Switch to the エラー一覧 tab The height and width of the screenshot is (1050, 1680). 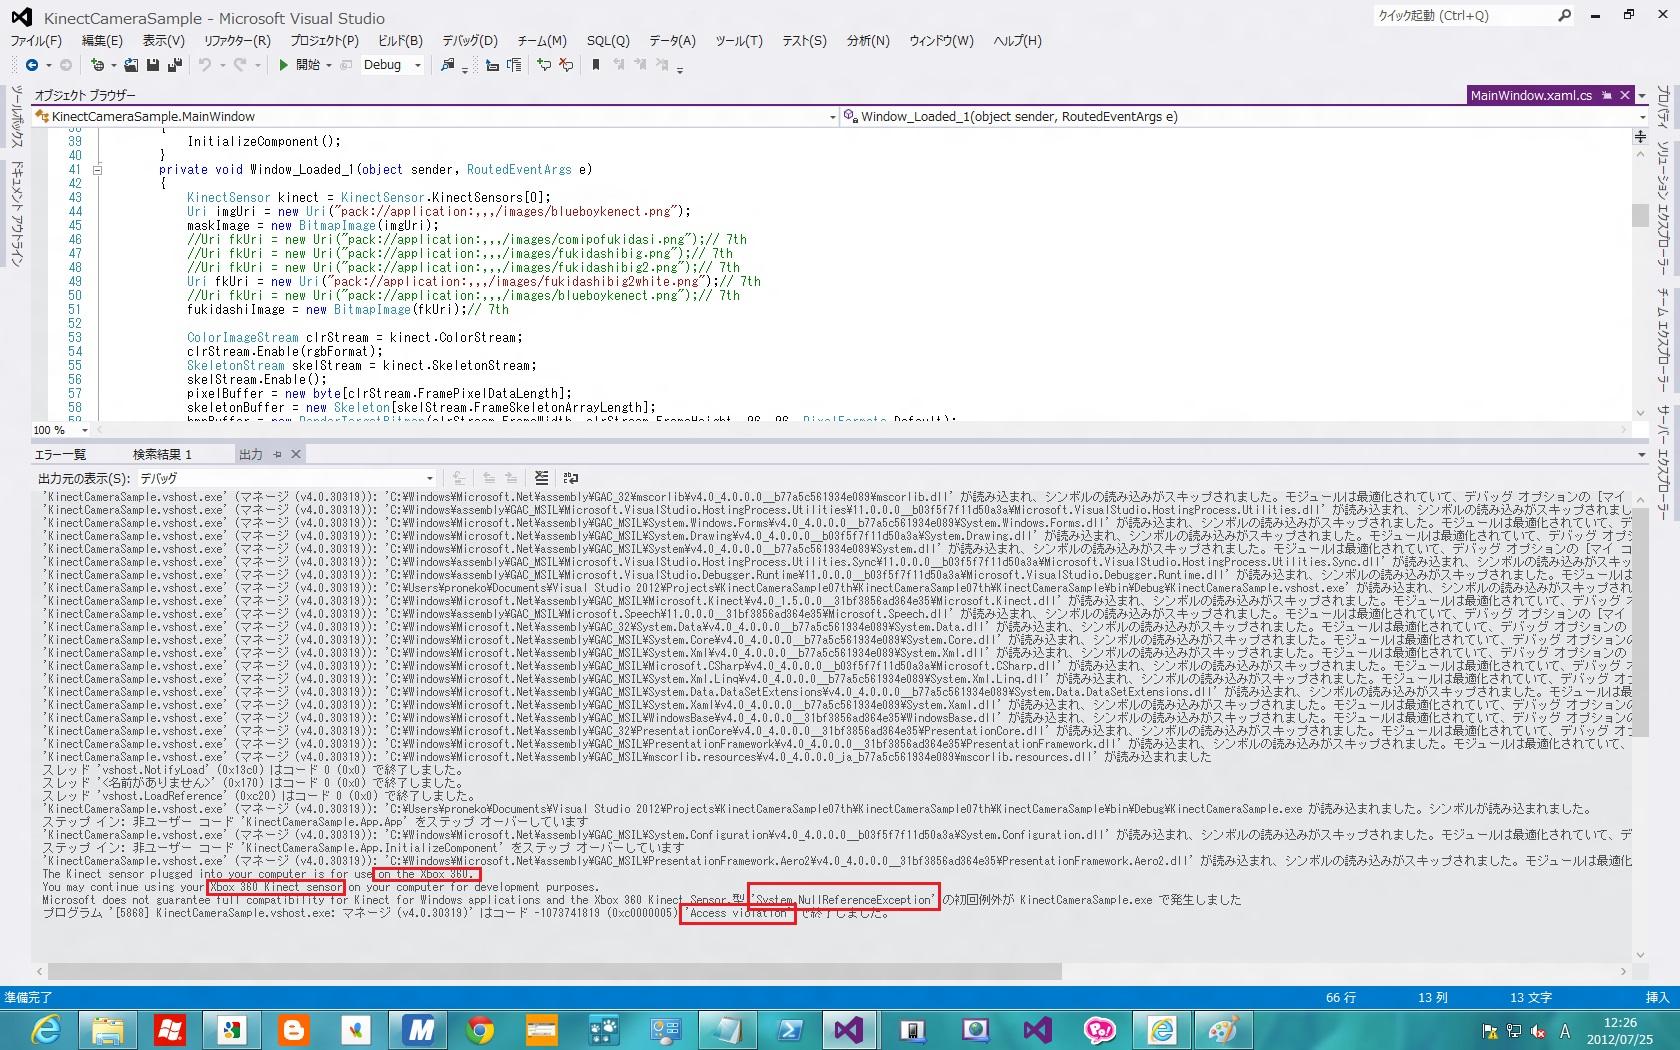pos(61,454)
